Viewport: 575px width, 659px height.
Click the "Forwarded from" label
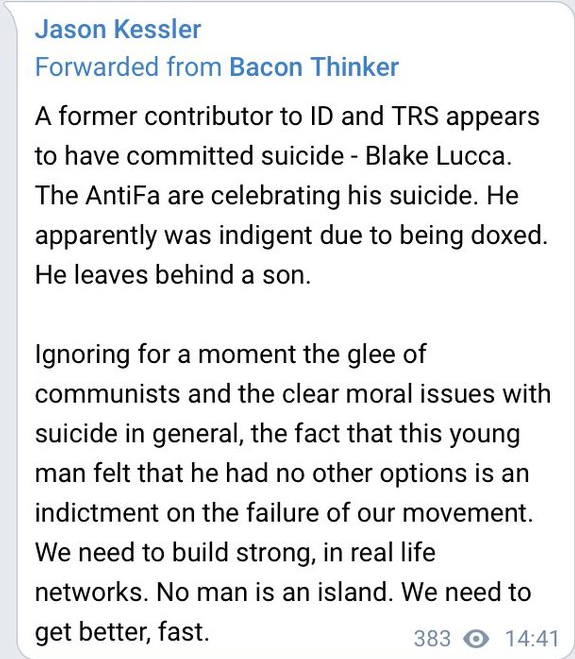[128, 67]
